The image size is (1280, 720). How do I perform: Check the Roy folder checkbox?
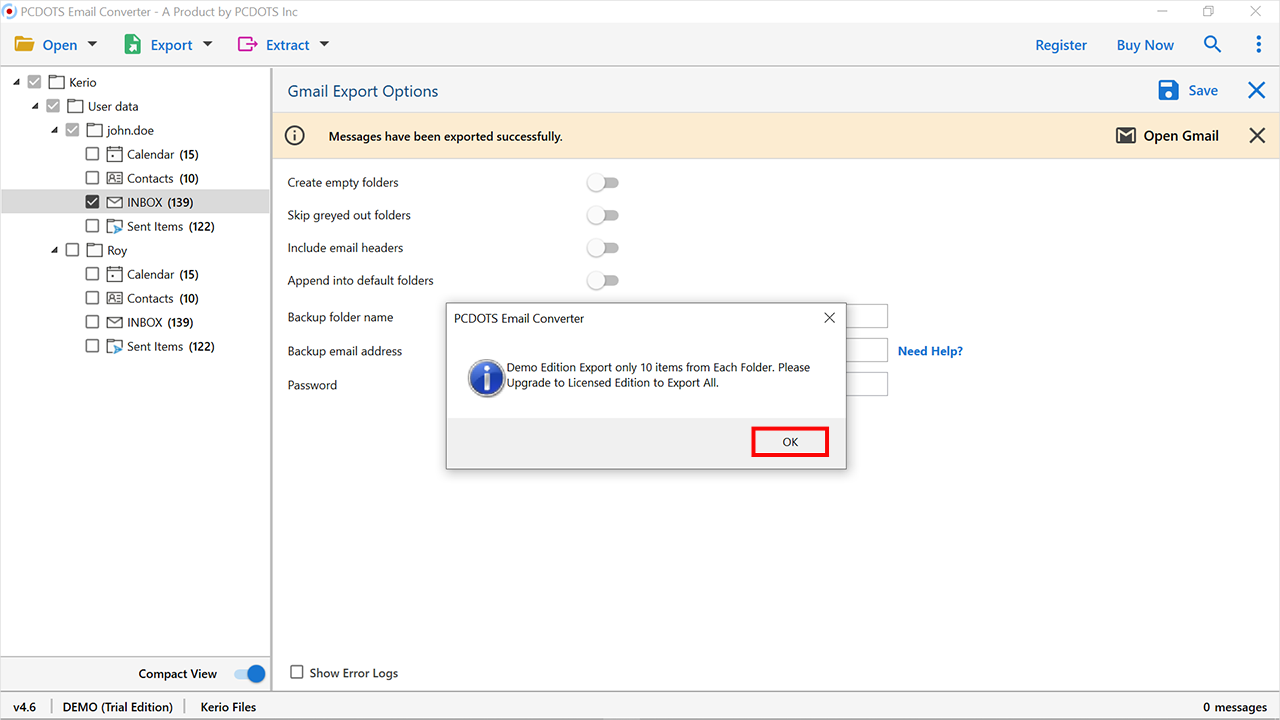pyautogui.click(x=72, y=250)
